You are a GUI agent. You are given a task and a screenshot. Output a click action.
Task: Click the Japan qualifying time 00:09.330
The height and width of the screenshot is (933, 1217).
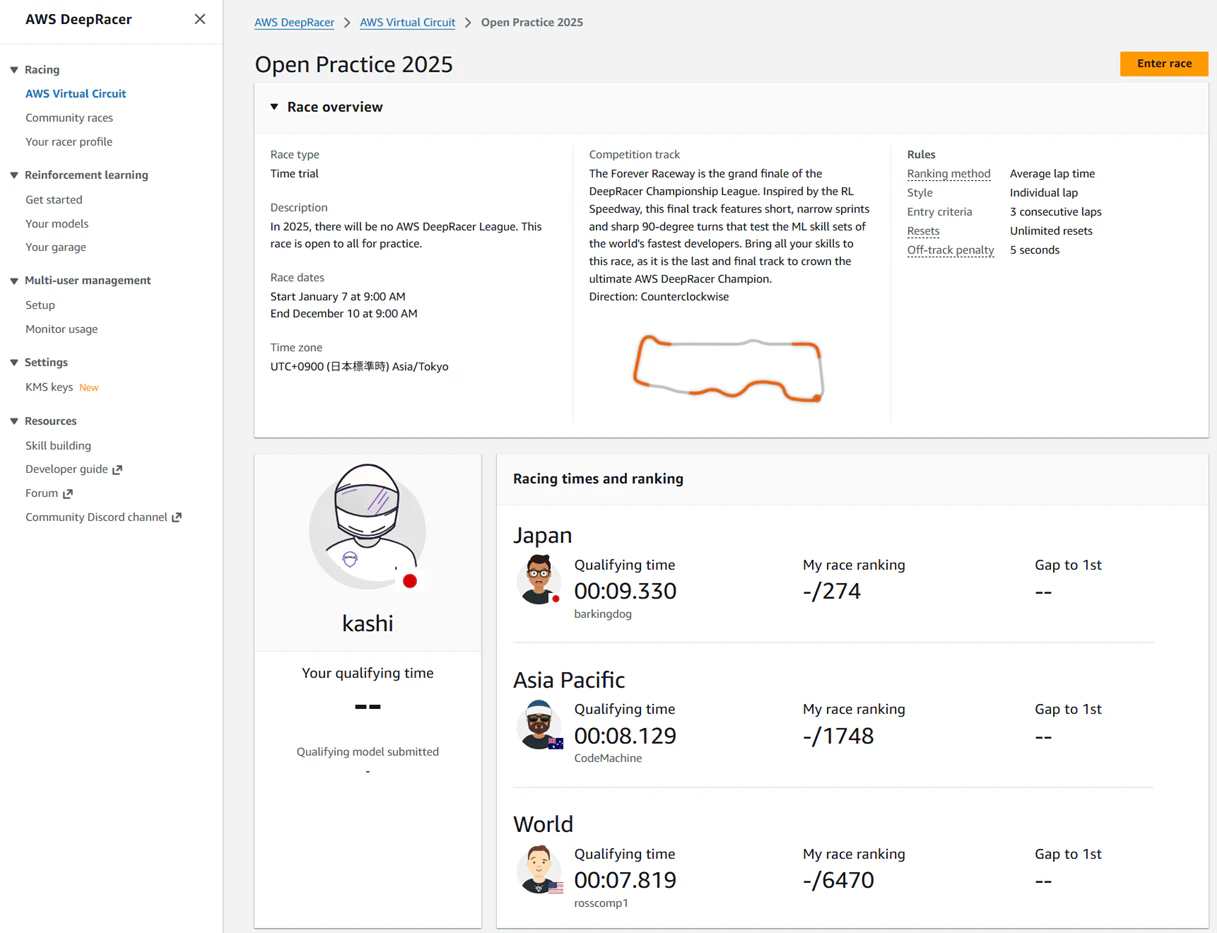click(x=625, y=591)
